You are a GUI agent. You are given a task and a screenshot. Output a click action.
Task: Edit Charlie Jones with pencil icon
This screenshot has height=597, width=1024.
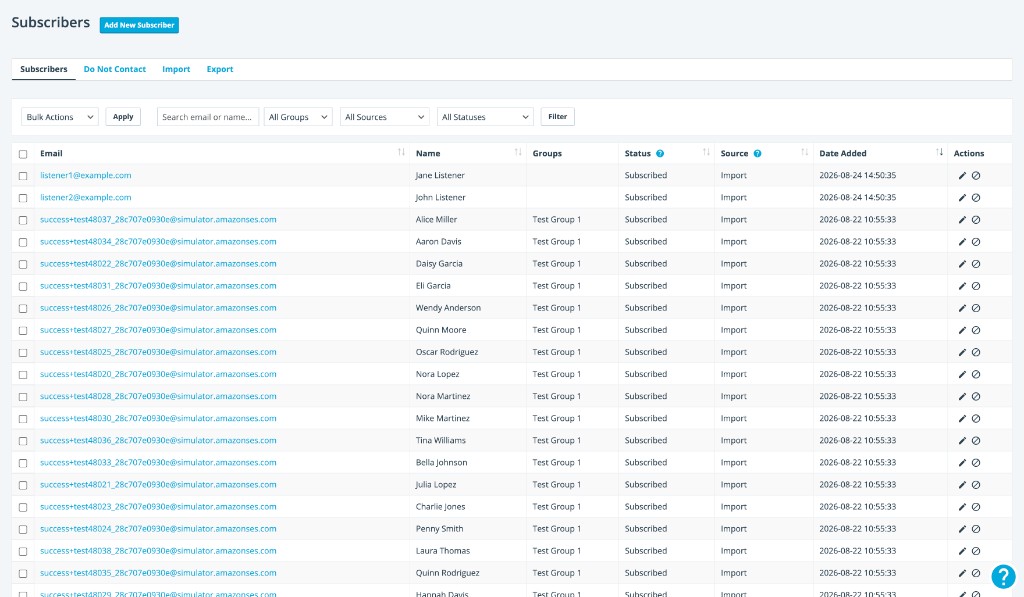[962, 508]
